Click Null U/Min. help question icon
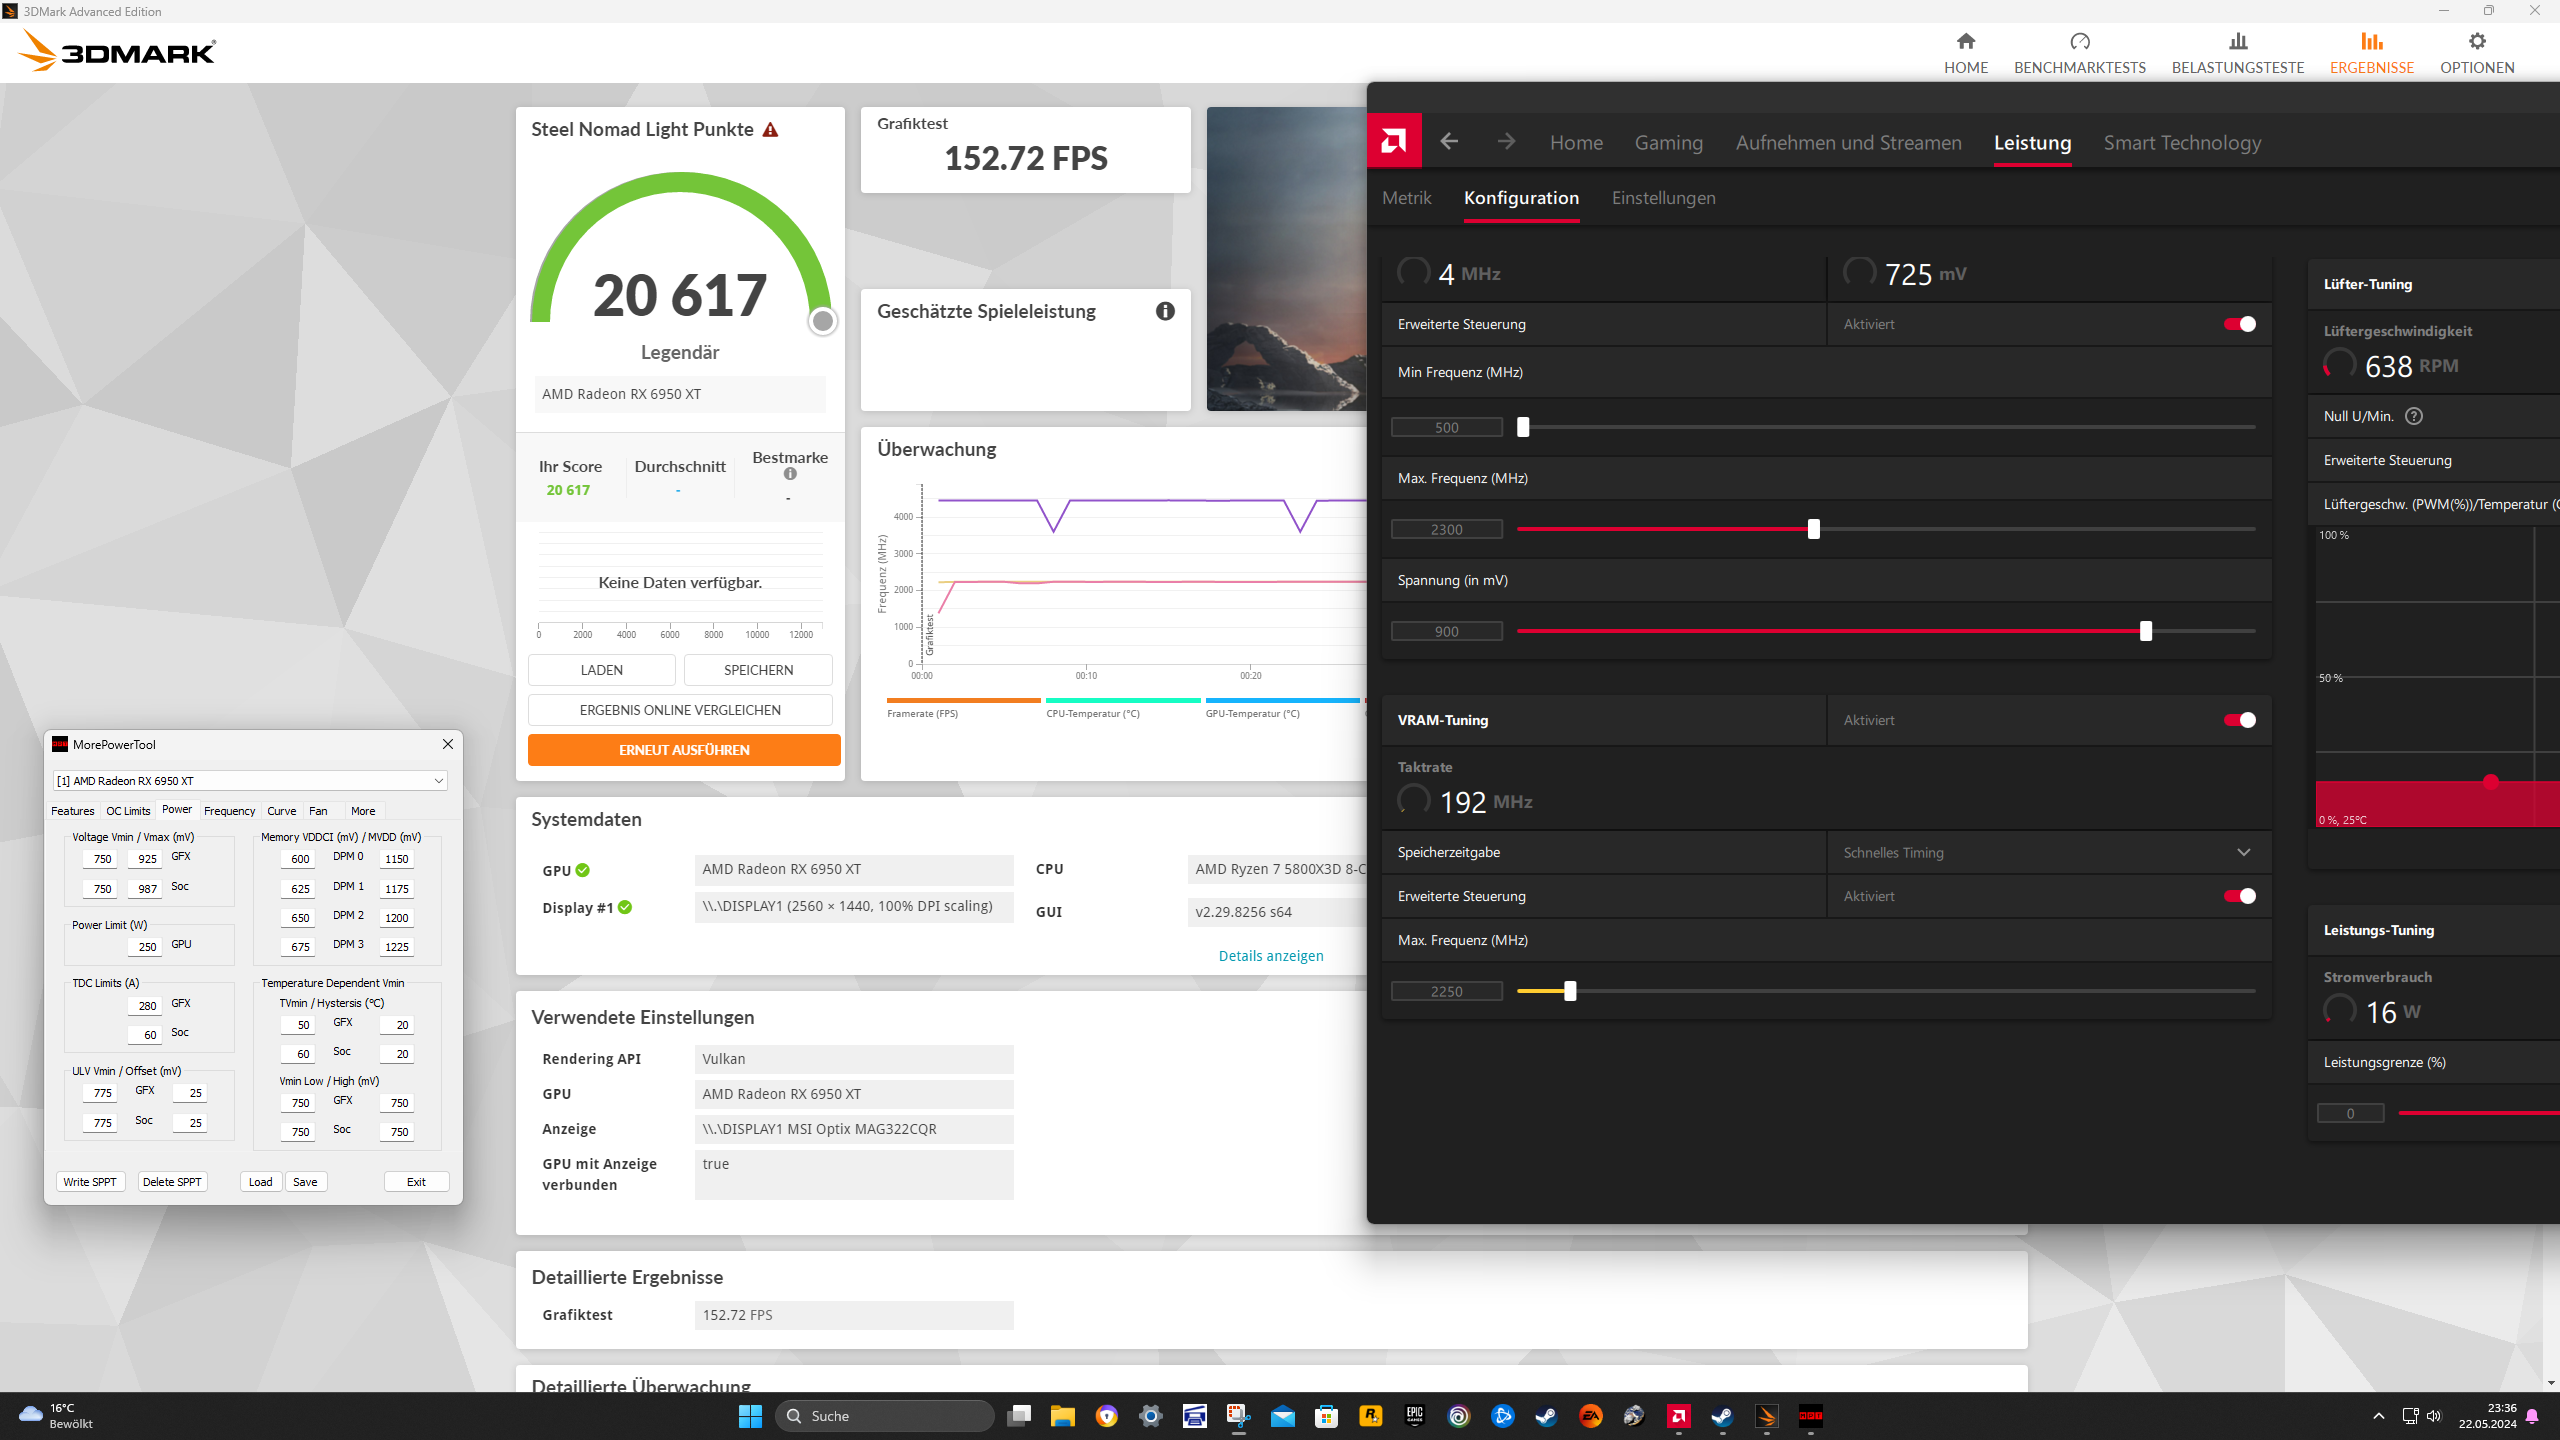Viewport: 2560px width, 1440px height. click(2413, 416)
